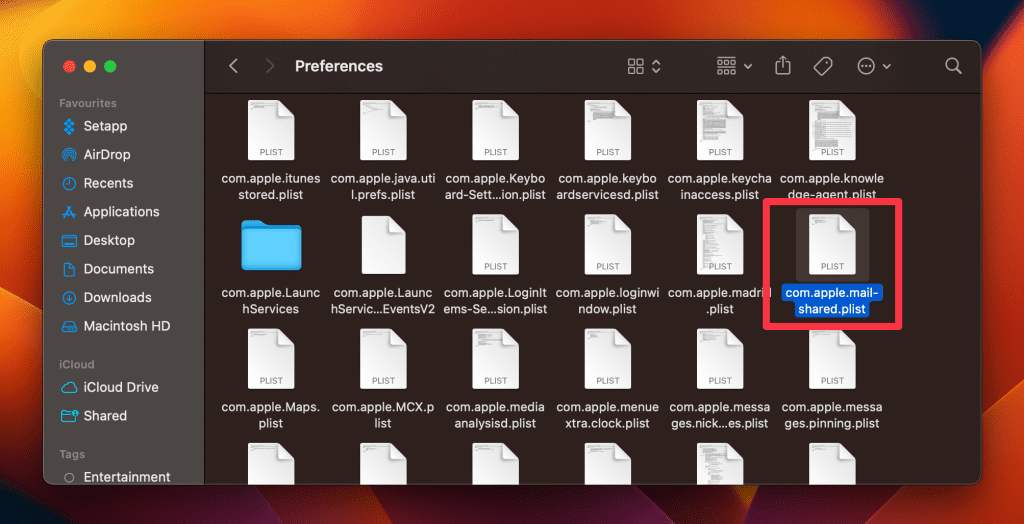Click the com.apple.loginwindow.plist filename label
Viewport: 1024px width, 524px height.
click(x=608, y=301)
